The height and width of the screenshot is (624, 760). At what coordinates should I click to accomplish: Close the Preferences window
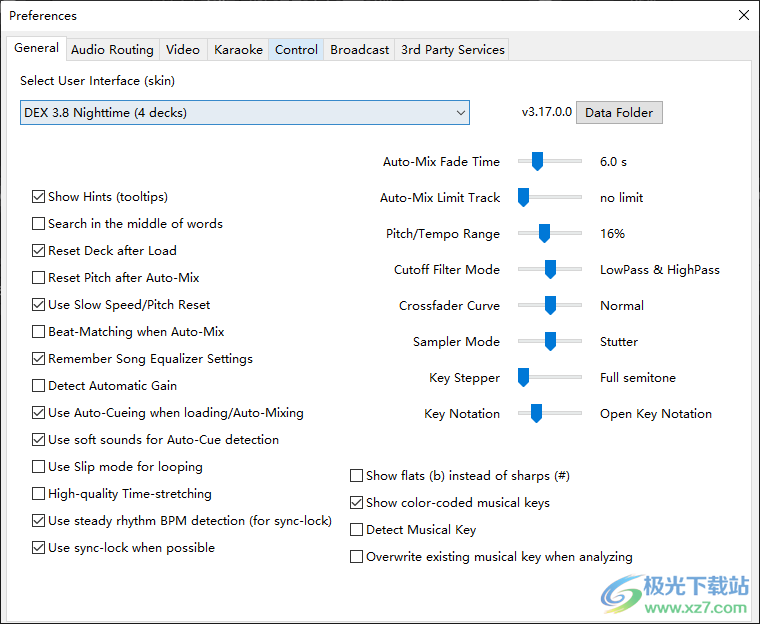pyautogui.click(x=744, y=15)
